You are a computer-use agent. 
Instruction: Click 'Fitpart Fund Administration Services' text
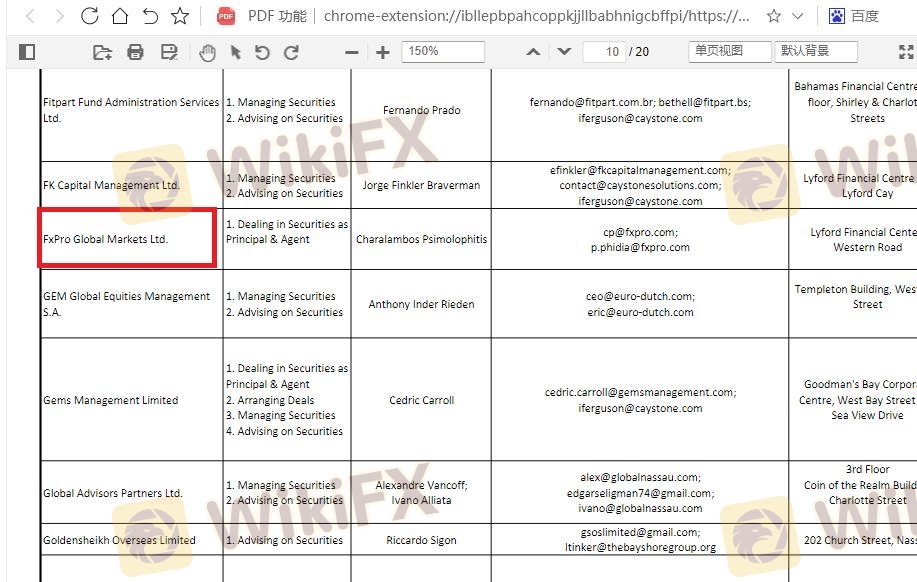[131, 102]
